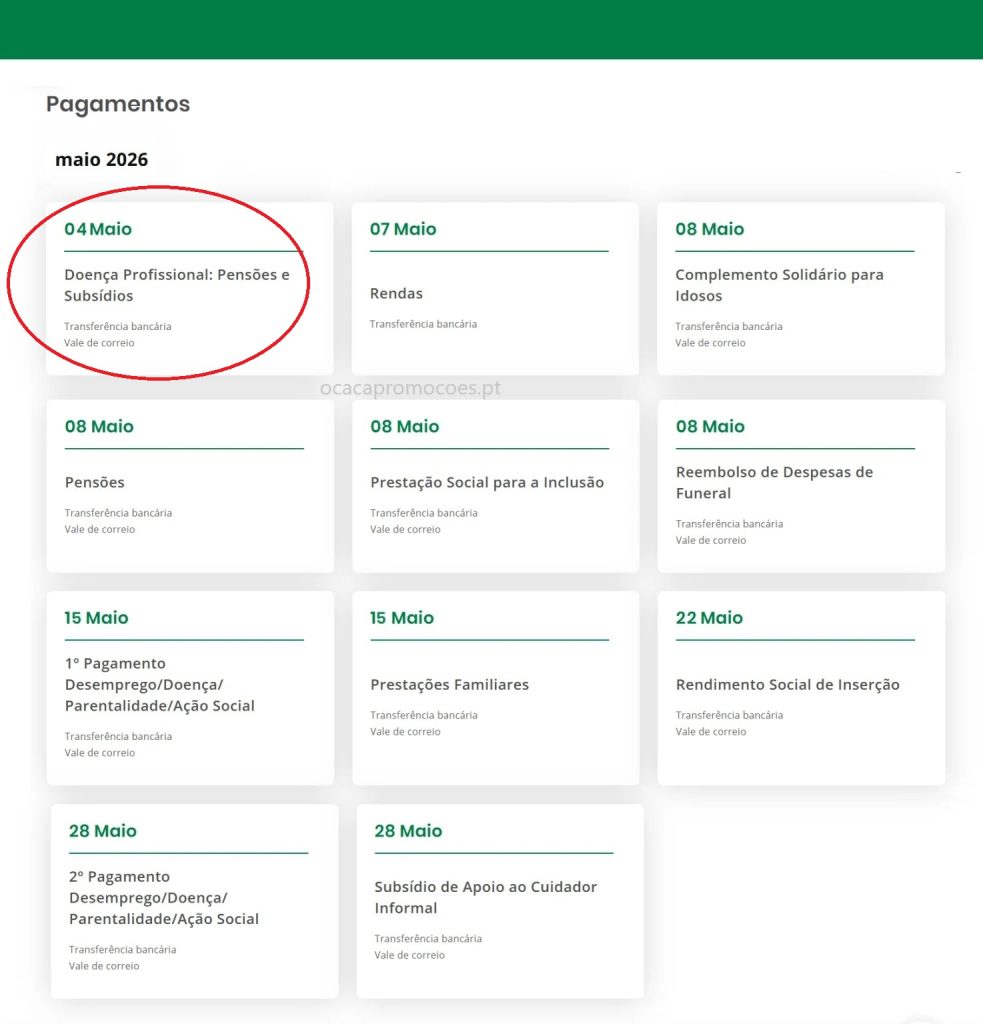Click the 04 Maio date heading

pos(98,229)
